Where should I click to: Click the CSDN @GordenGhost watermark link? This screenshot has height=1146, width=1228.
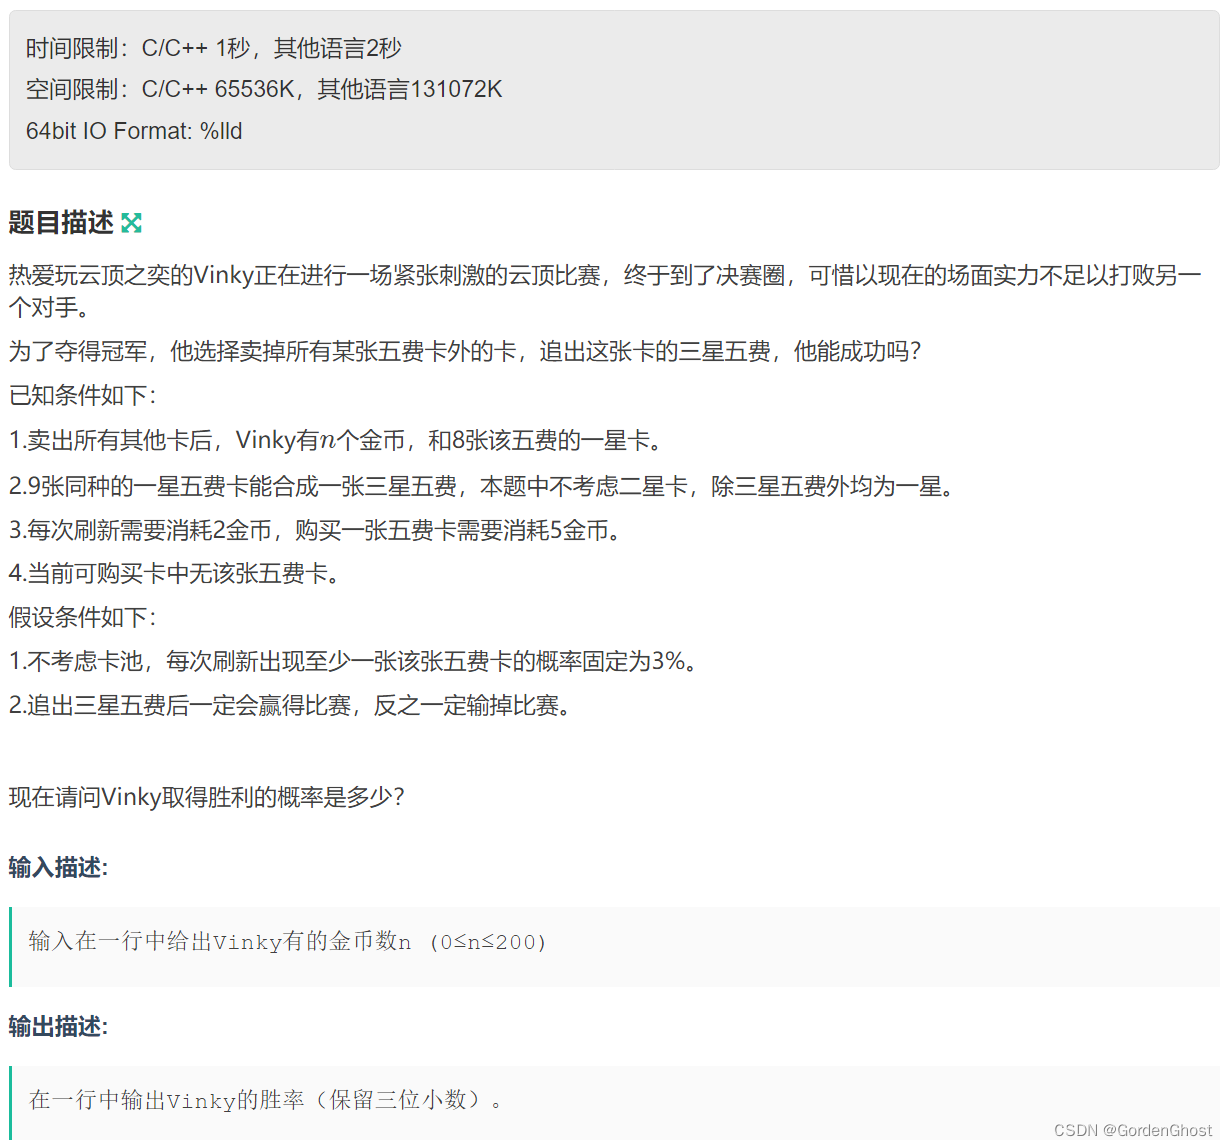pyautogui.click(x=1135, y=1129)
